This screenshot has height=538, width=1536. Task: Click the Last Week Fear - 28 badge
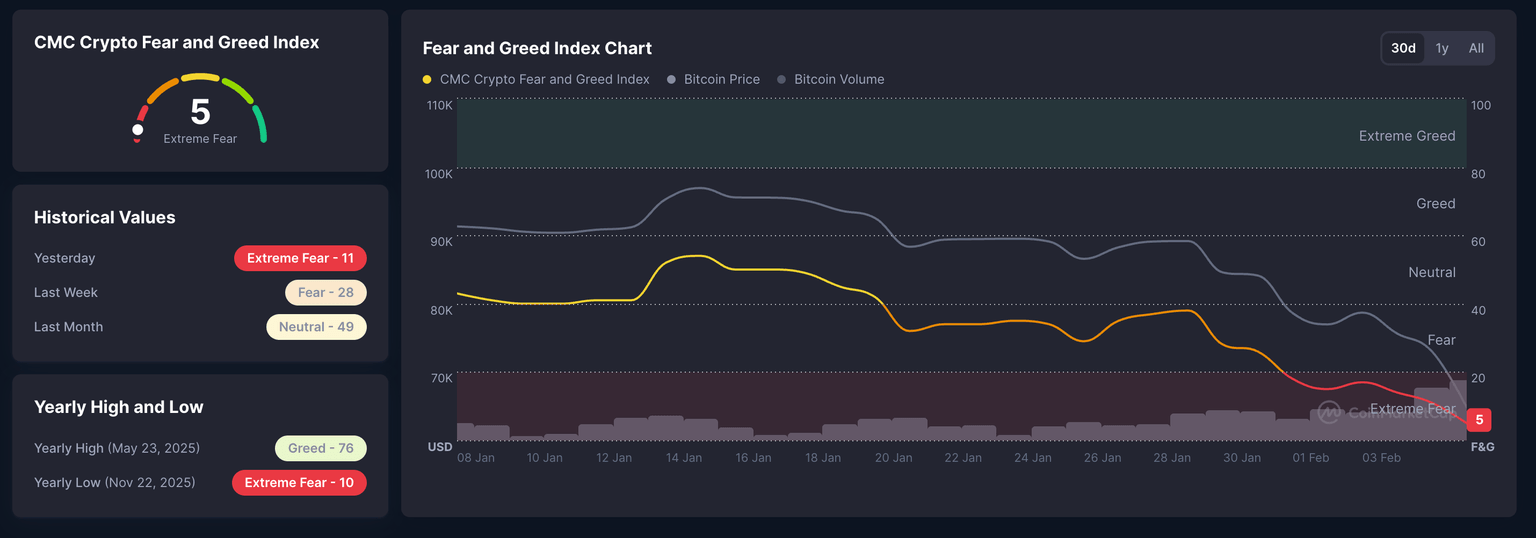325,292
